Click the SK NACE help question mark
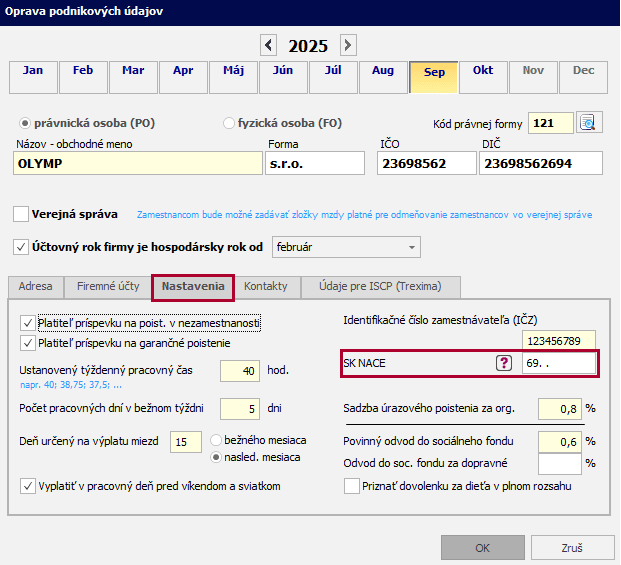This screenshot has width=621, height=565. point(504,363)
